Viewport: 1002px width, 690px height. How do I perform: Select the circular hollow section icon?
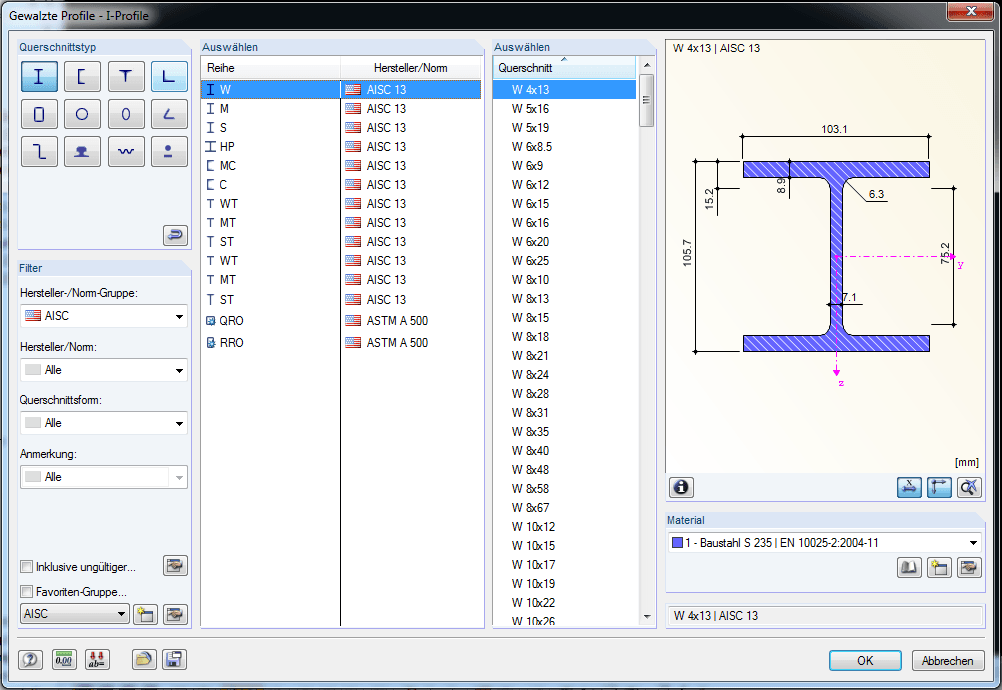point(82,114)
